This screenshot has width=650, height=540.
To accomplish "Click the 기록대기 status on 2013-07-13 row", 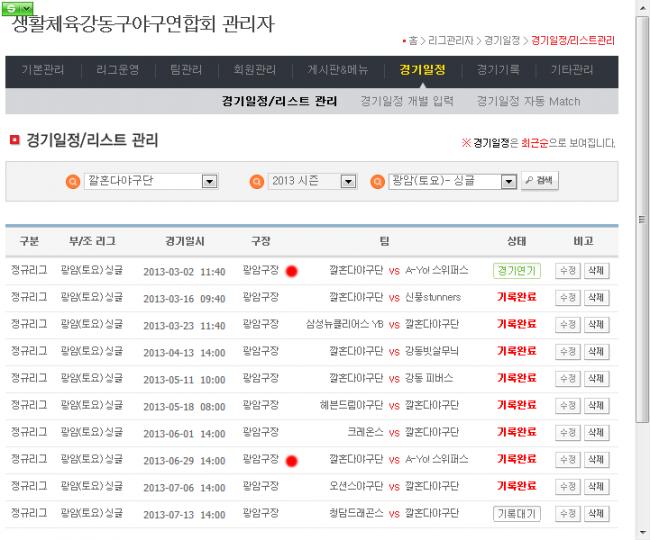I will tap(517, 514).
